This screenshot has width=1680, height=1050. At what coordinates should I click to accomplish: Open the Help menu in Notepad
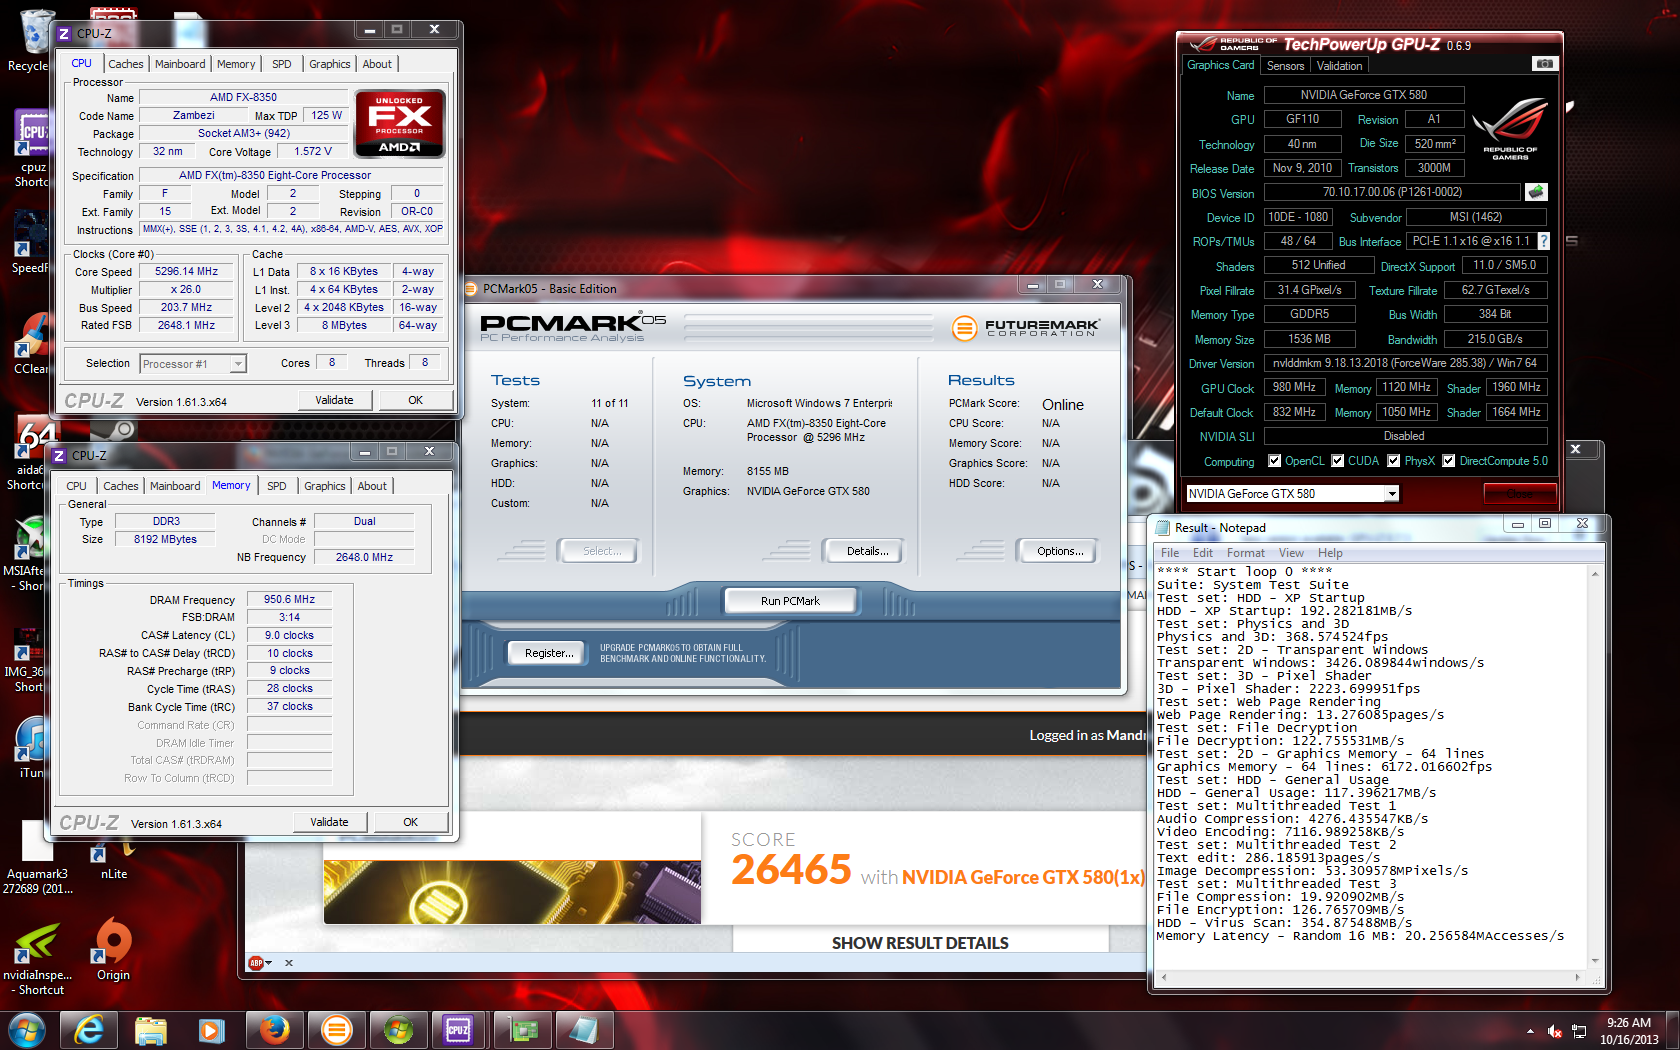[1330, 553]
